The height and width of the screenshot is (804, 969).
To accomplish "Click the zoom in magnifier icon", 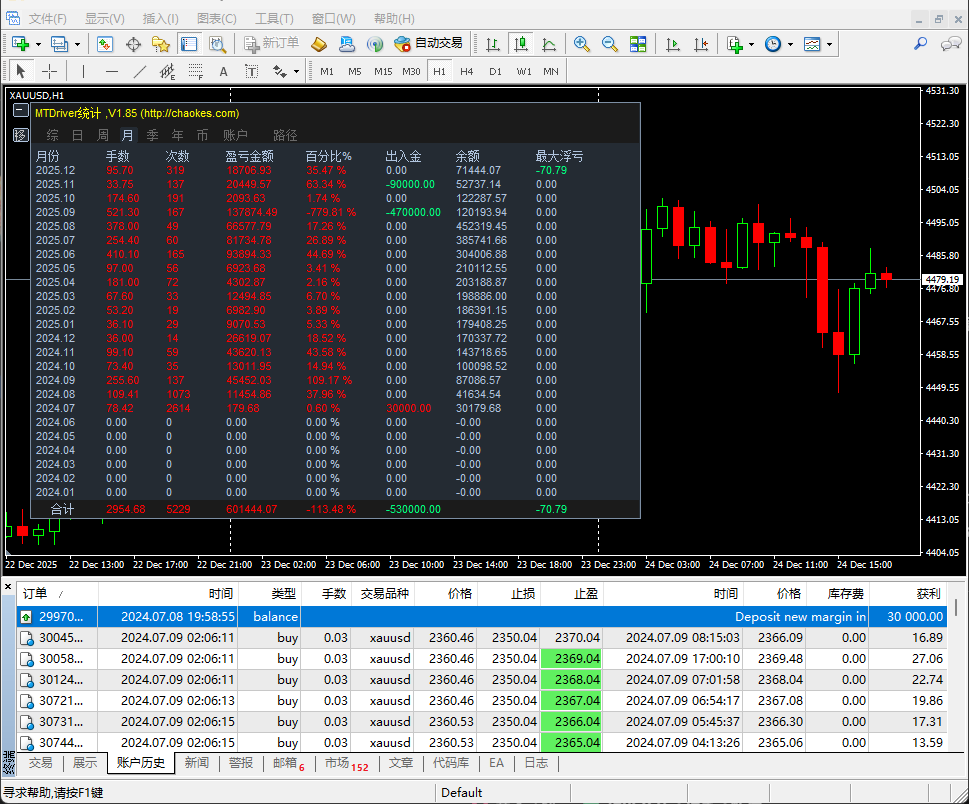I will pos(582,44).
